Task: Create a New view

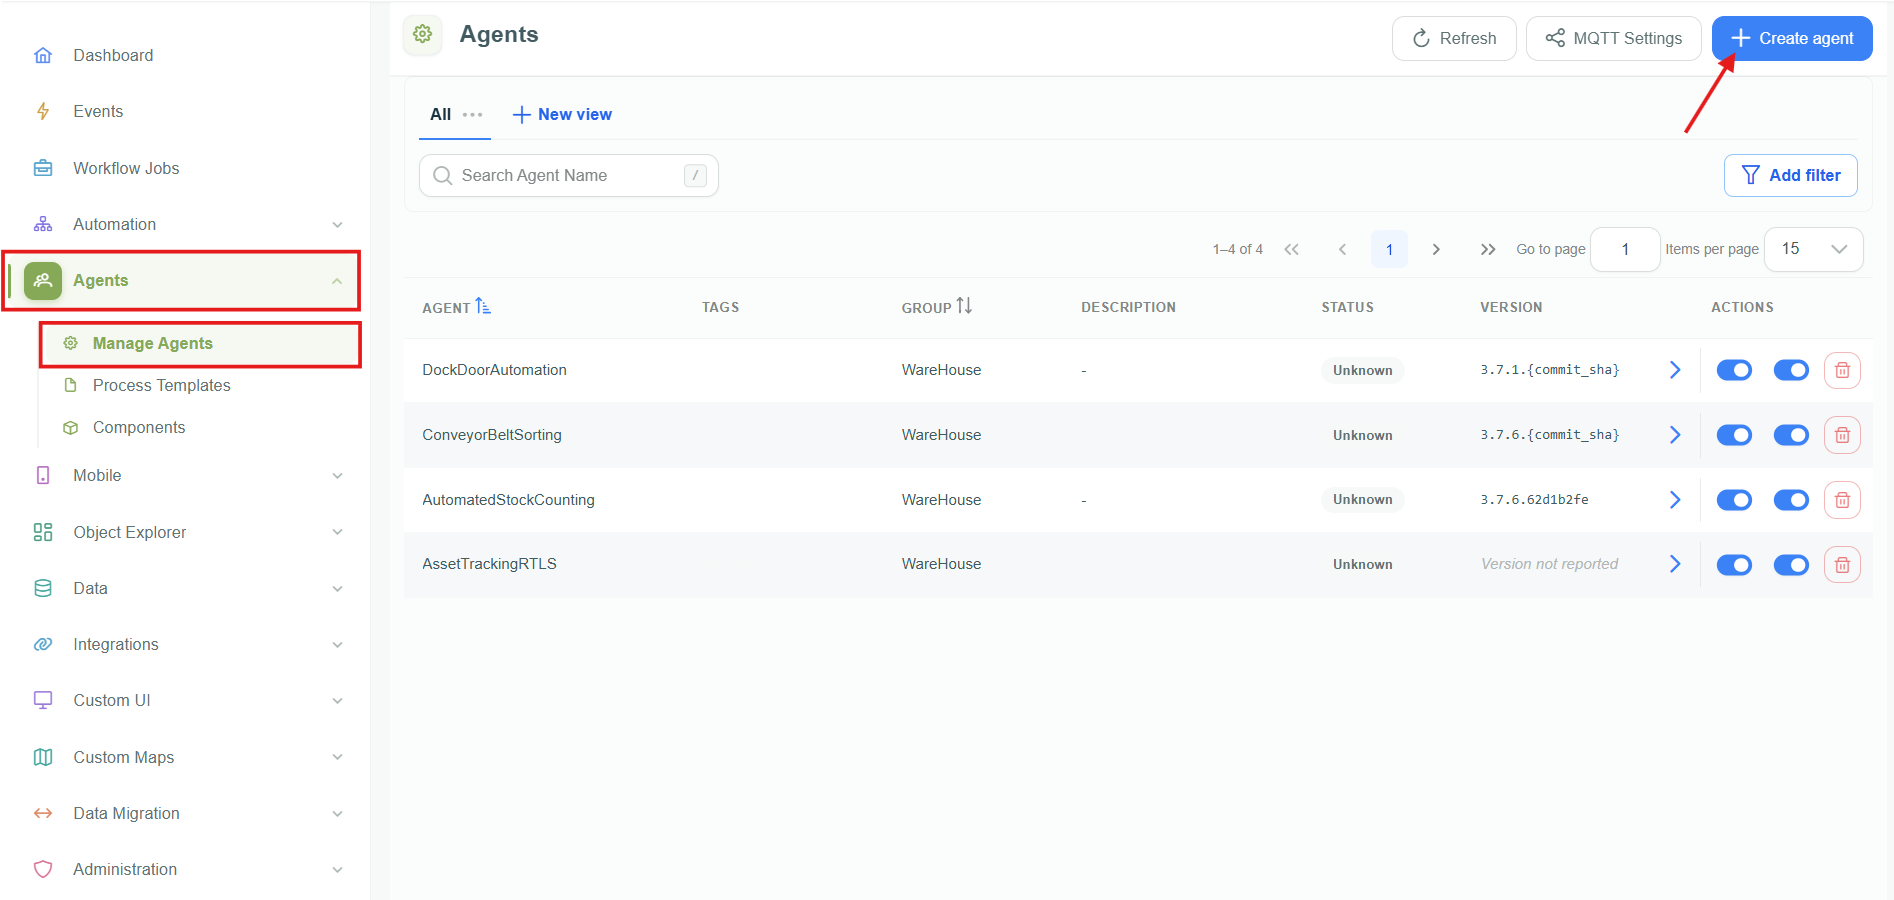Action: 562,114
